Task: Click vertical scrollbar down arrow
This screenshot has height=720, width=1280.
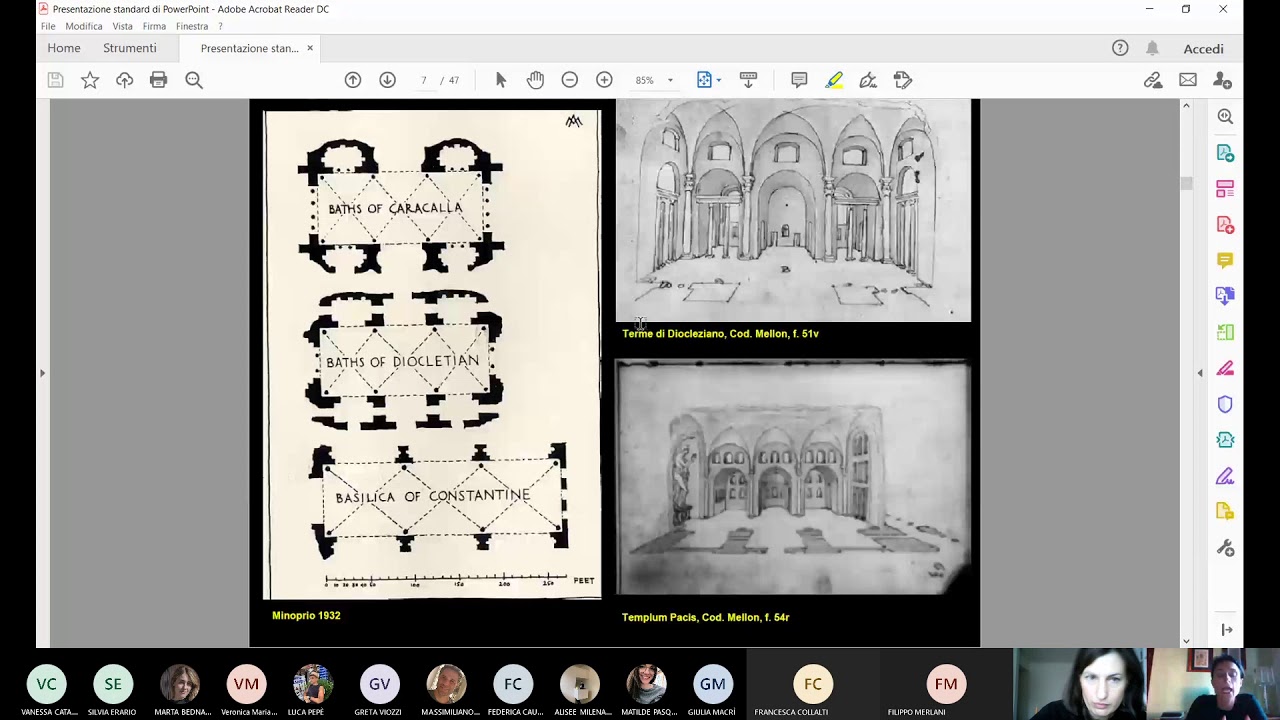Action: coord(1186,641)
